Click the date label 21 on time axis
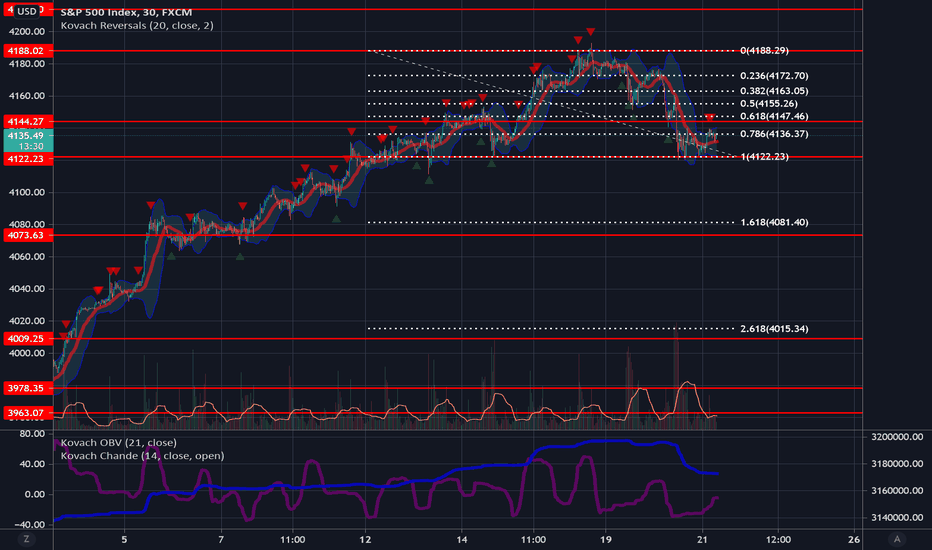The width and height of the screenshot is (932, 550). click(x=703, y=539)
